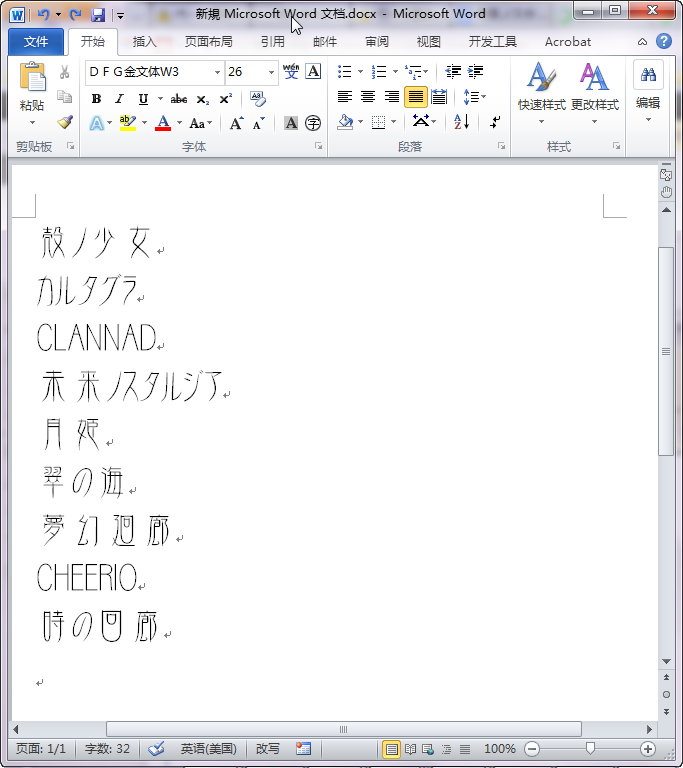Save the document using the floppy icon
683x768 pixels.
click(x=98, y=15)
